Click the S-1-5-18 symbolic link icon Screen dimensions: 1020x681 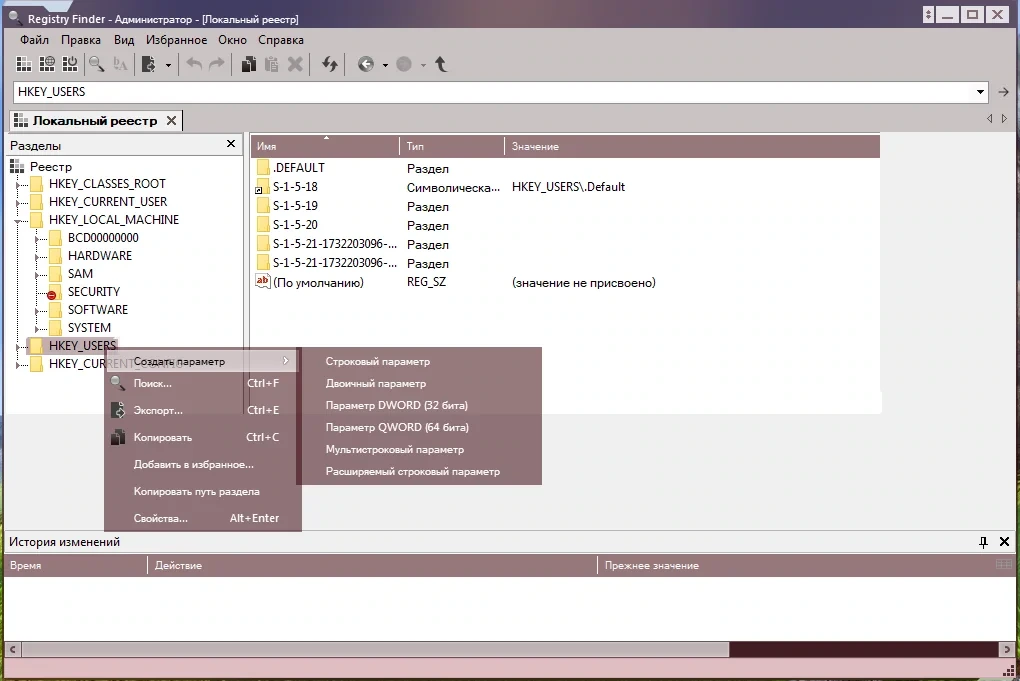[x=262, y=187]
